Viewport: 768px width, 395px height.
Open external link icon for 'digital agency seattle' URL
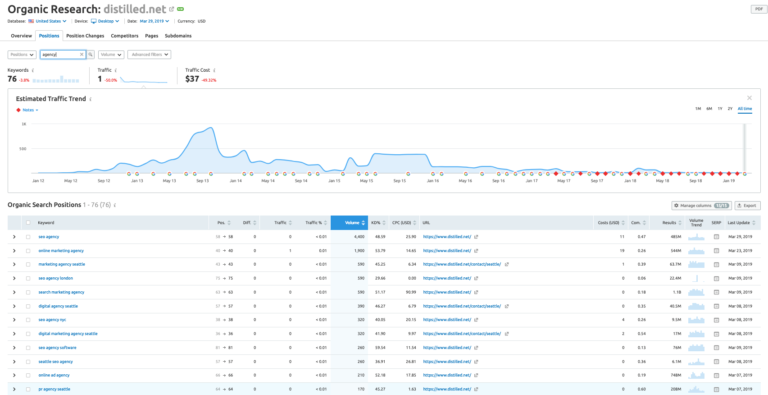click(506, 306)
